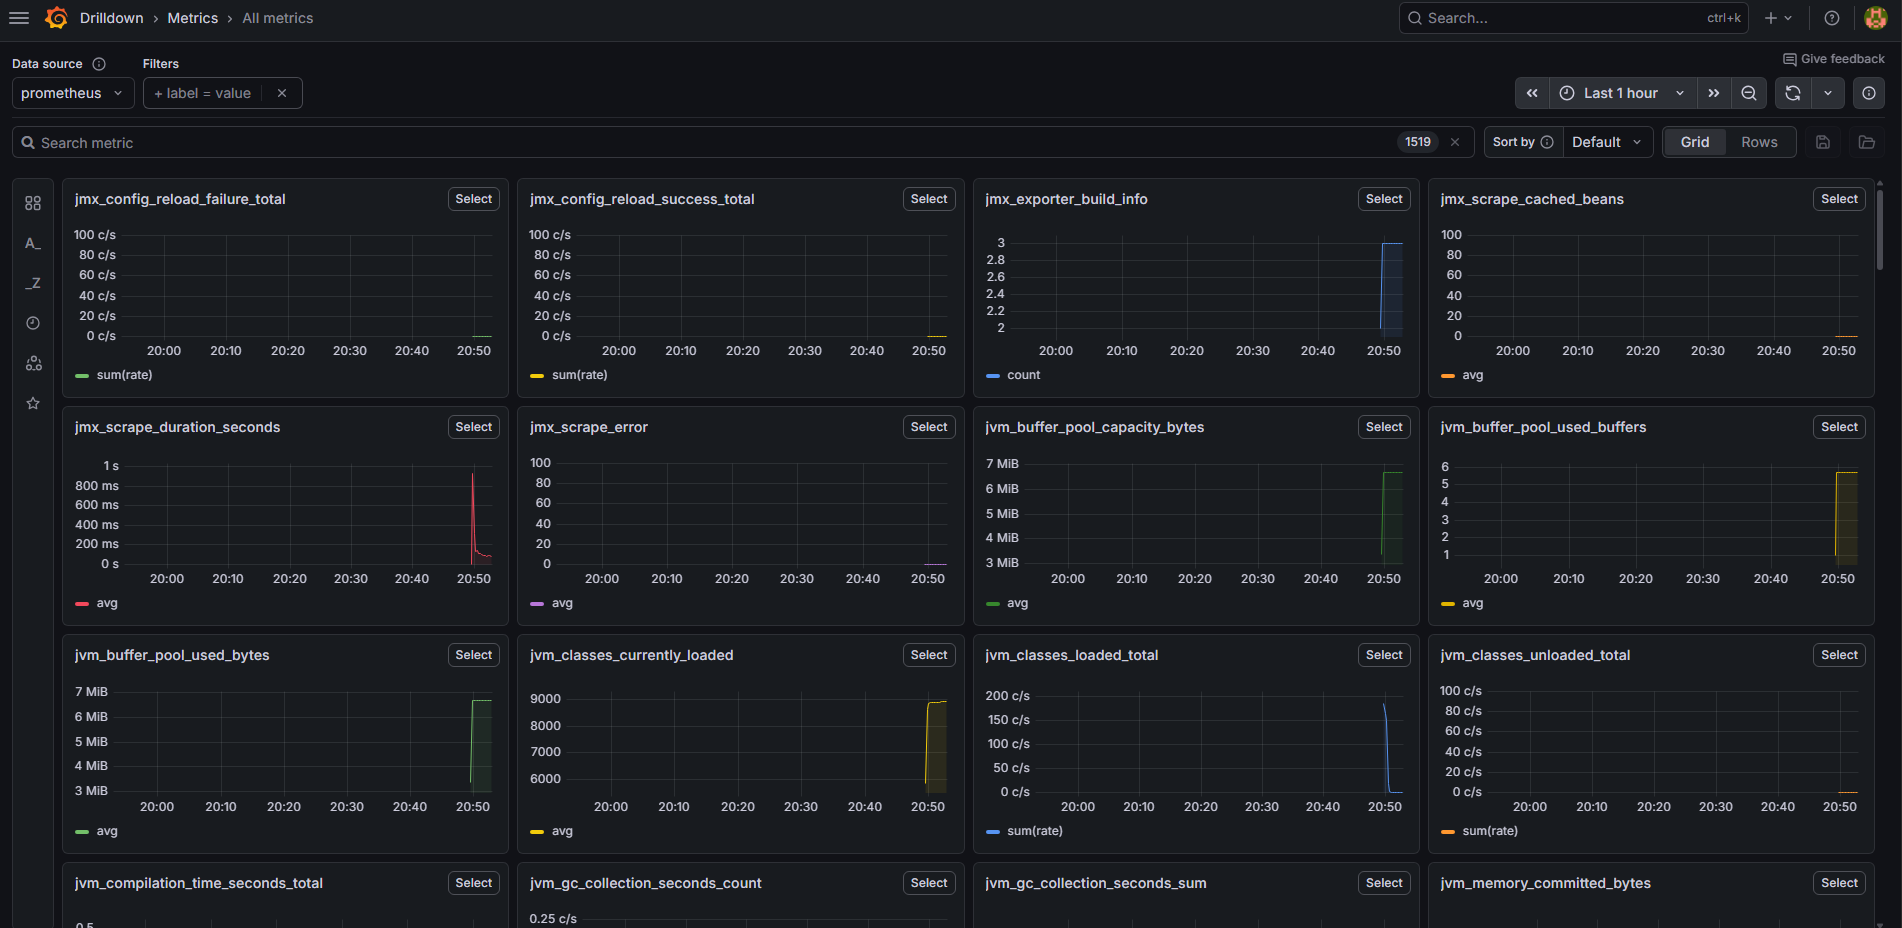The image size is (1902, 928).
Task: Click the jmx_scrape_duration_seconds chart
Action: (285, 522)
